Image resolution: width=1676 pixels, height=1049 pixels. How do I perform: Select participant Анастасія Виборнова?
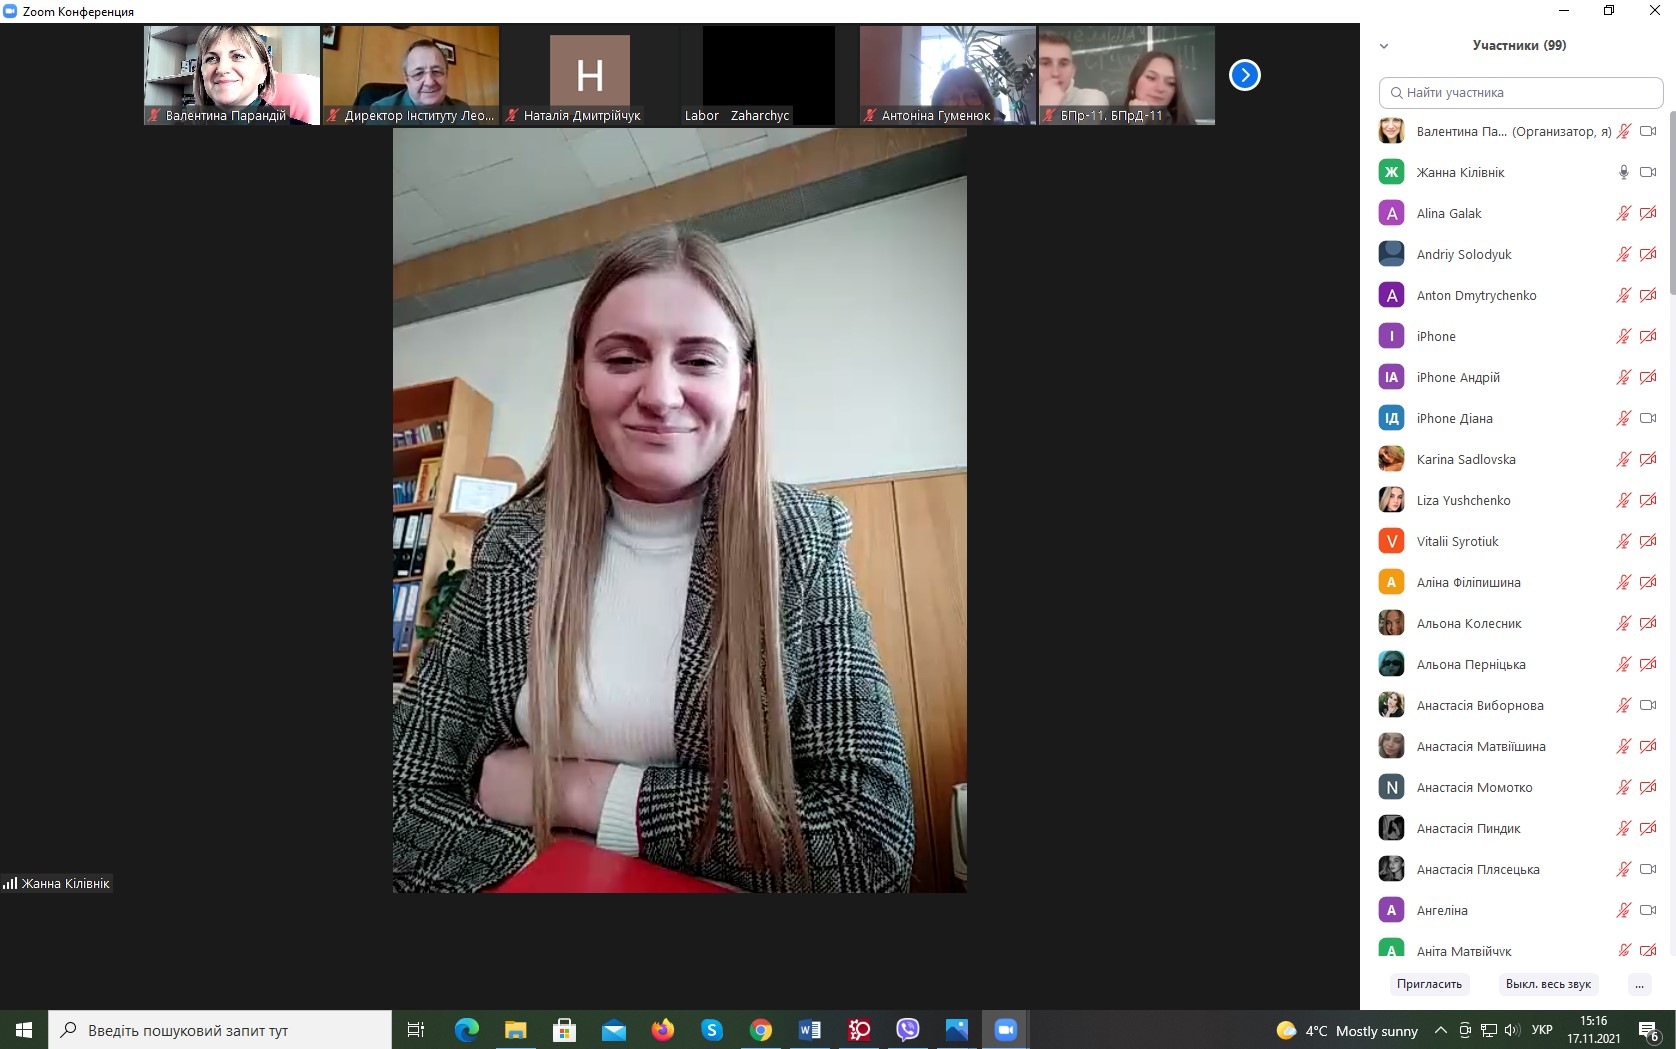pyautogui.click(x=1517, y=705)
